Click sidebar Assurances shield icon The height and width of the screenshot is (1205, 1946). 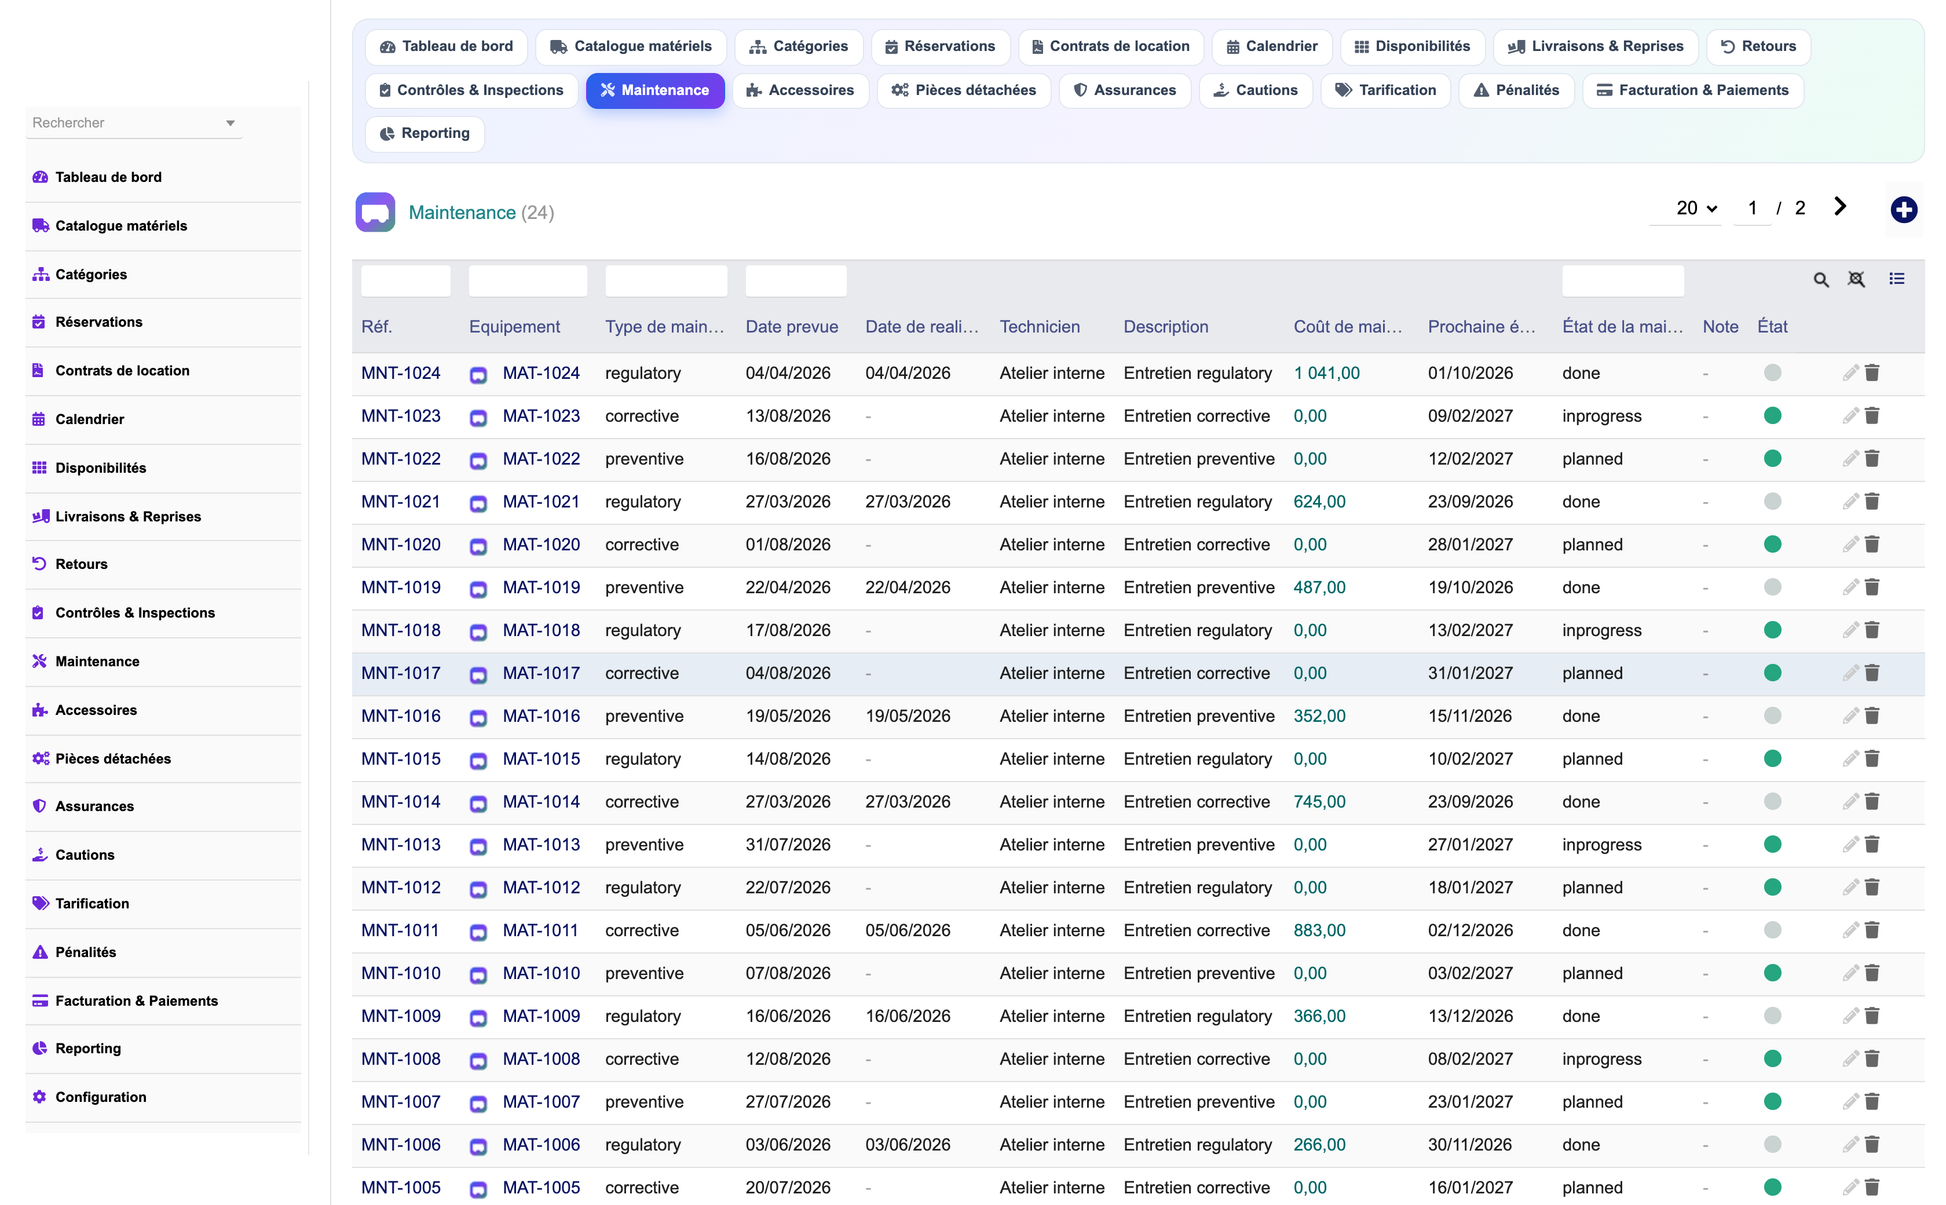[39, 806]
